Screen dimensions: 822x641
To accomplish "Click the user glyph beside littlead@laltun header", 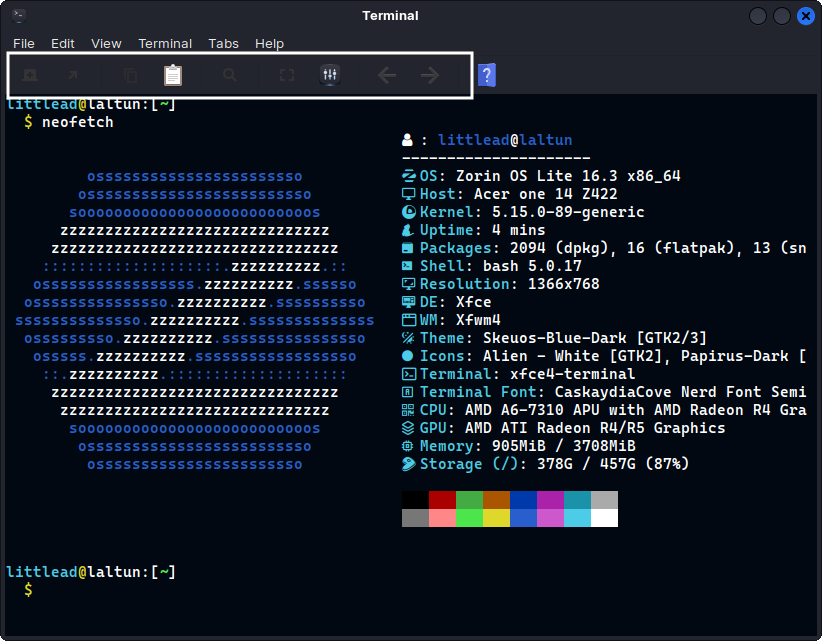I will point(407,140).
